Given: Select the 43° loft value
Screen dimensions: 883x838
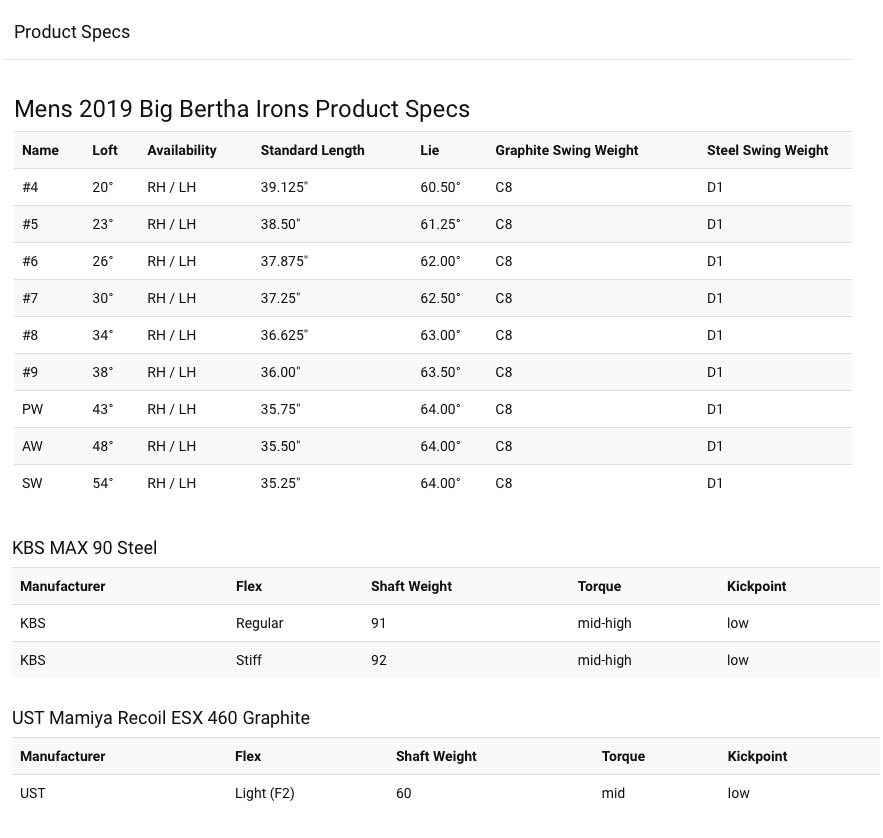Looking at the screenshot, I should tap(102, 409).
